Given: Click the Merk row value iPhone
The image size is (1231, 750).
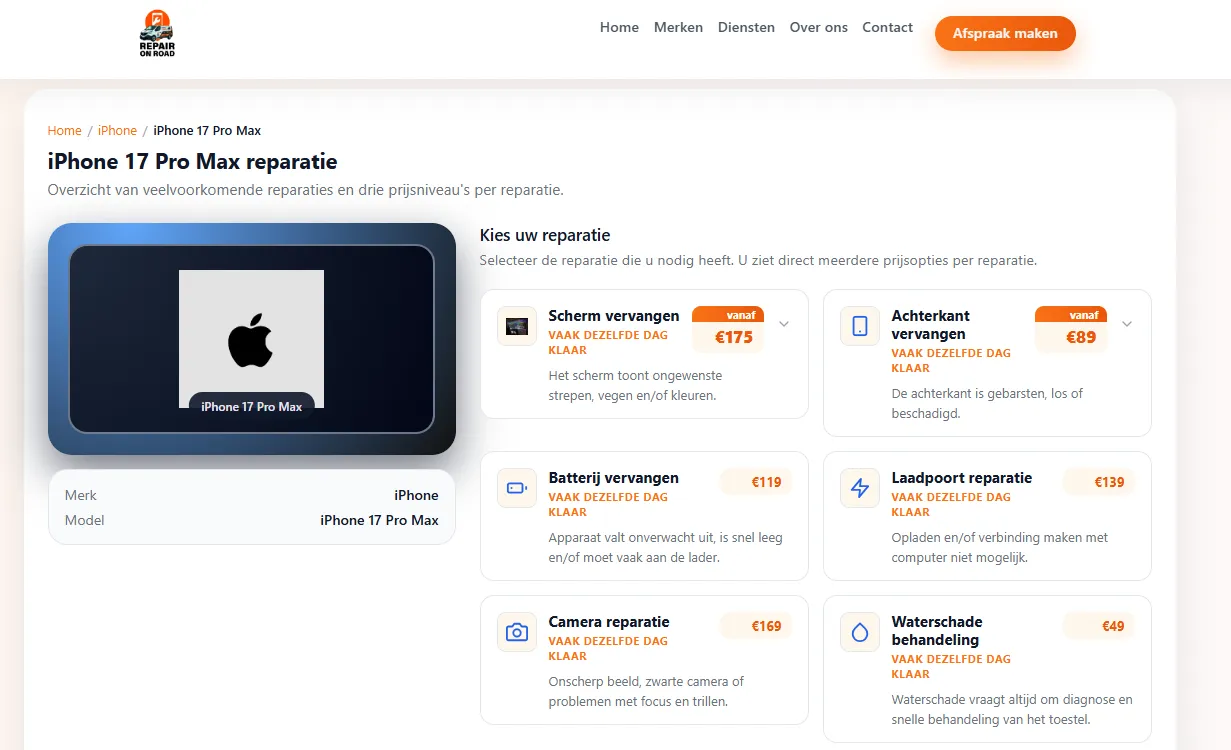Looking at the screenshot, I should coord(416,495).
